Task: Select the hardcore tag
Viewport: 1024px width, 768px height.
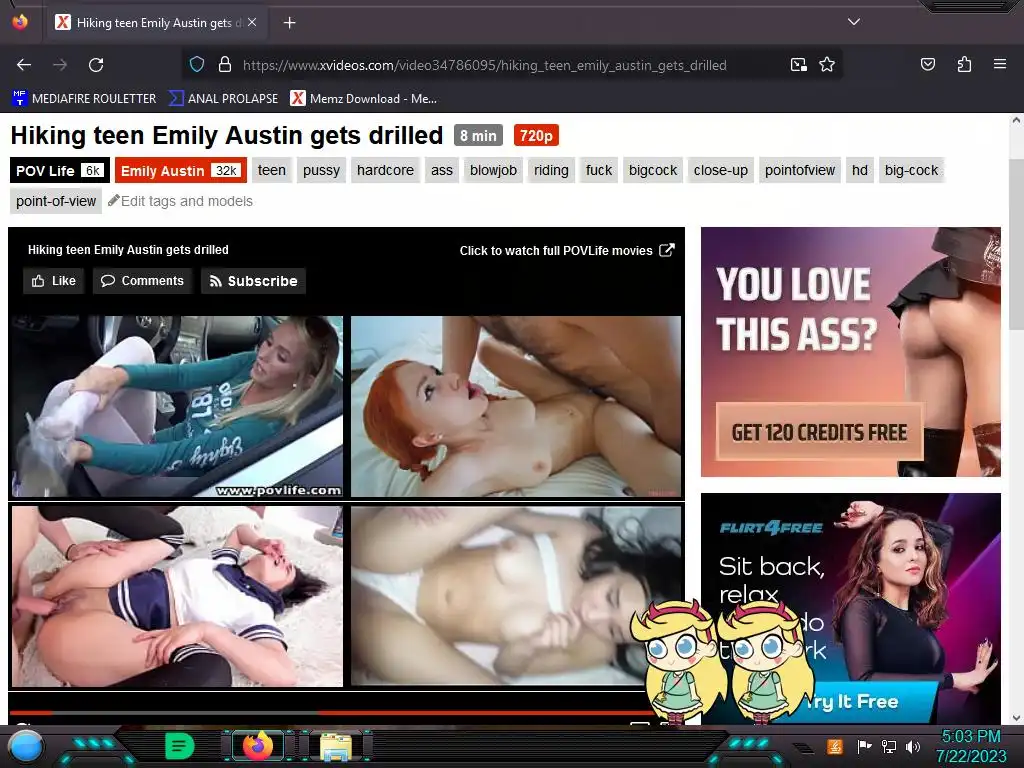Action: (x=385, y=170)
